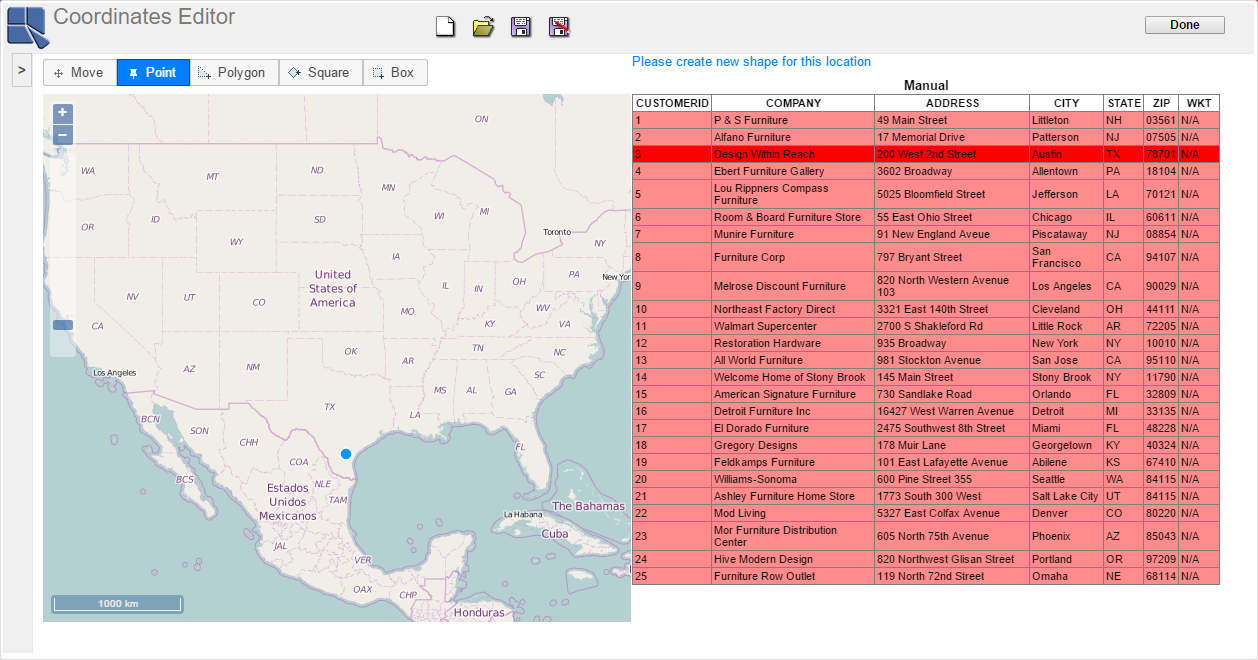Expand the left side panel arrow

tap(22, 70)
